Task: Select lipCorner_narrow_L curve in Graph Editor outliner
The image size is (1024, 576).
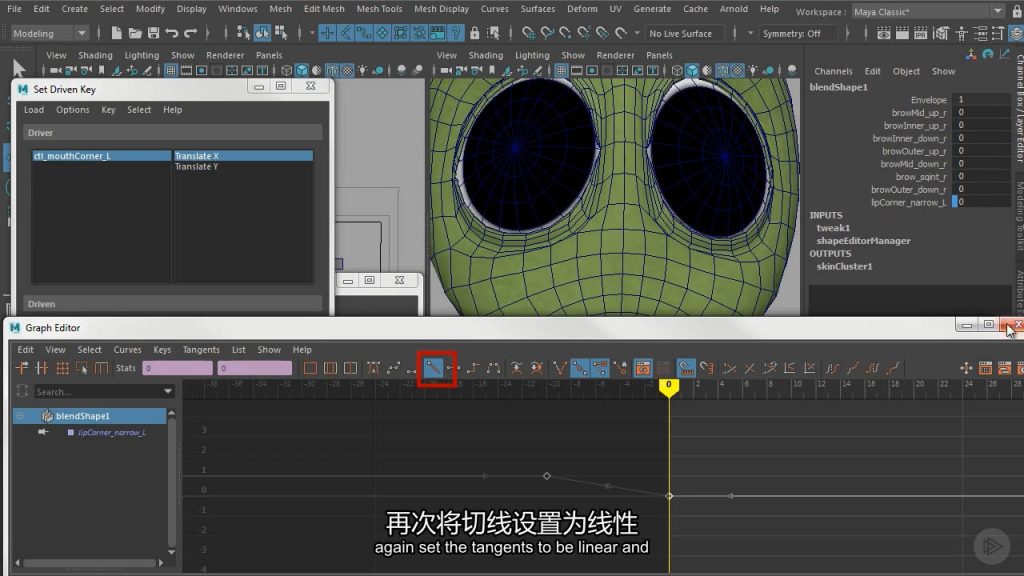Action: point(112,432)
